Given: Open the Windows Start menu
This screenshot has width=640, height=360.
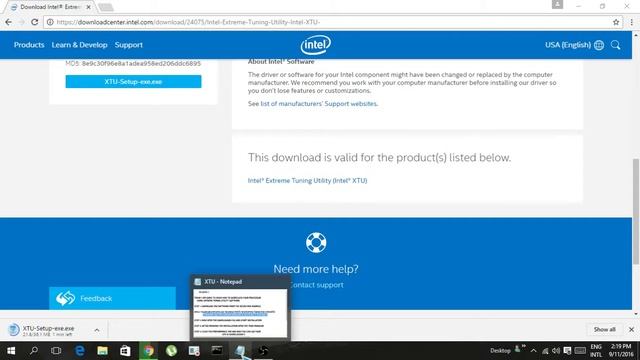Looking at the screenshot, I should [x=11, y=351].
